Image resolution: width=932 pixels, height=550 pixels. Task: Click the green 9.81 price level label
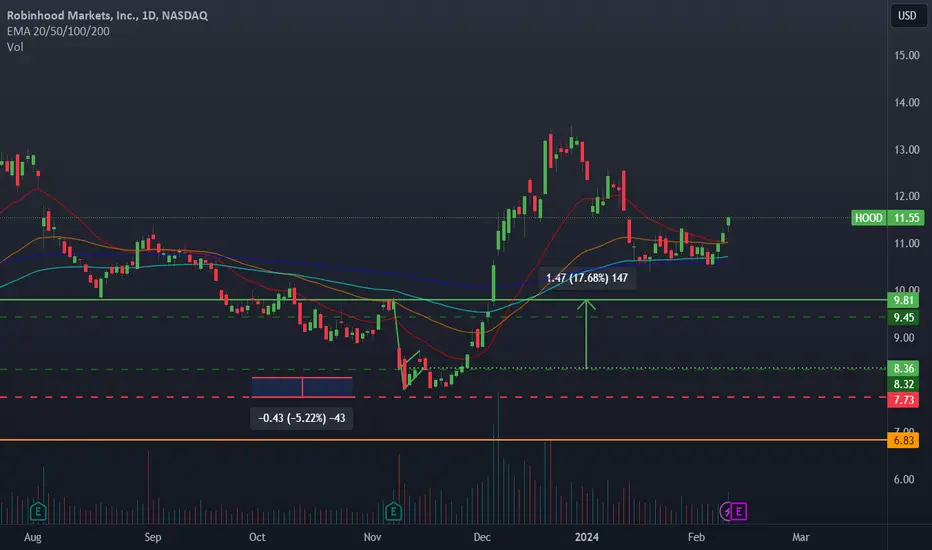[903, 300]
